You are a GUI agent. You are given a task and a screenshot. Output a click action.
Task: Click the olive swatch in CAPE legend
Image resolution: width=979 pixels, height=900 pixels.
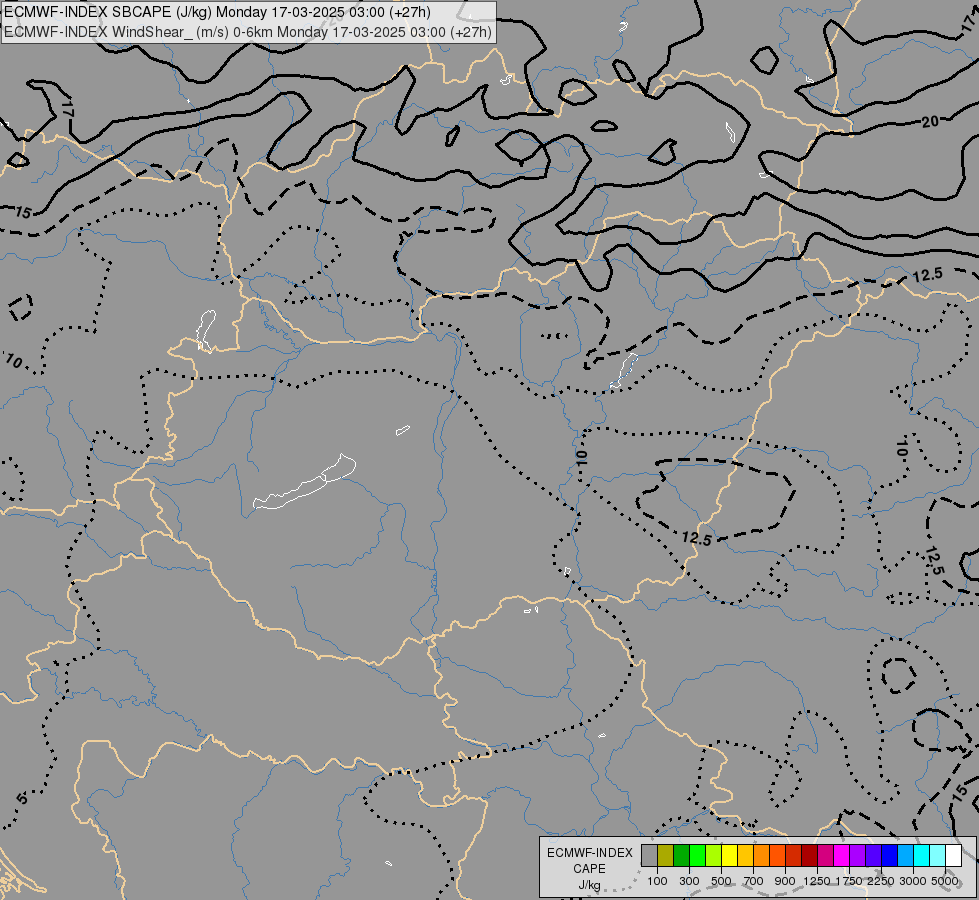click(x=666, y=856)
